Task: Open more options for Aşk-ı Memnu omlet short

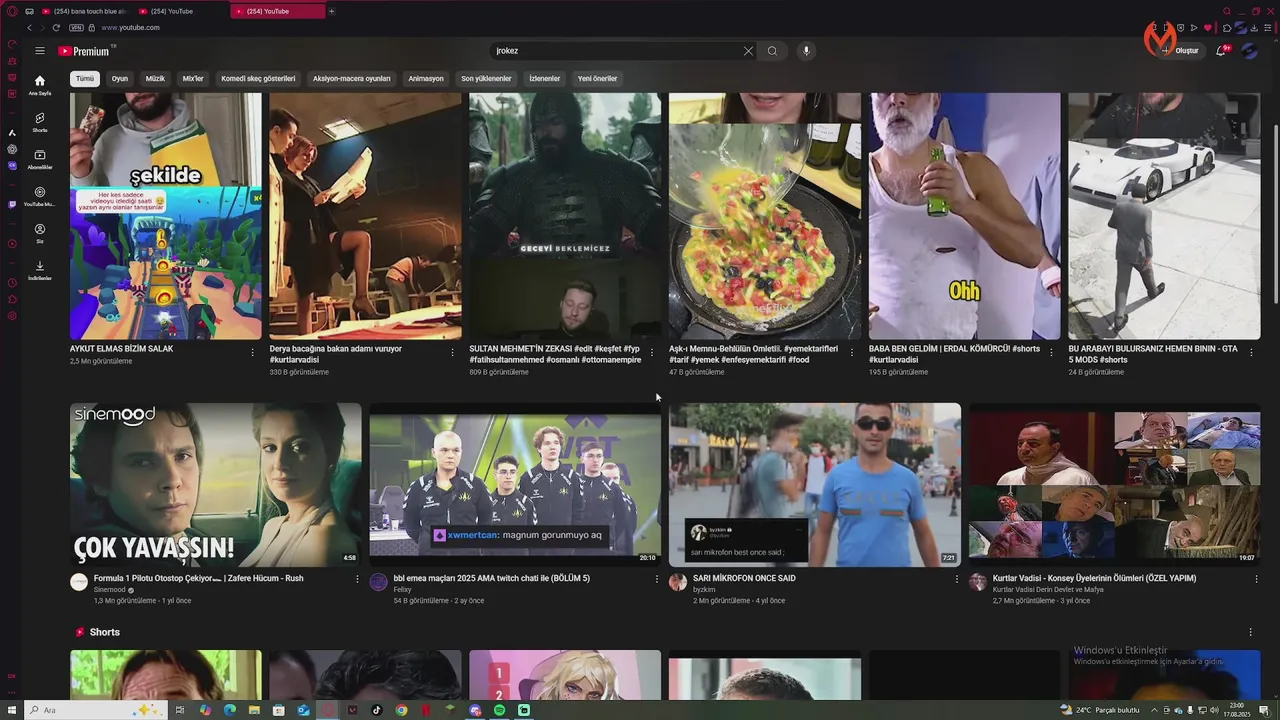Action: [852, 352]
